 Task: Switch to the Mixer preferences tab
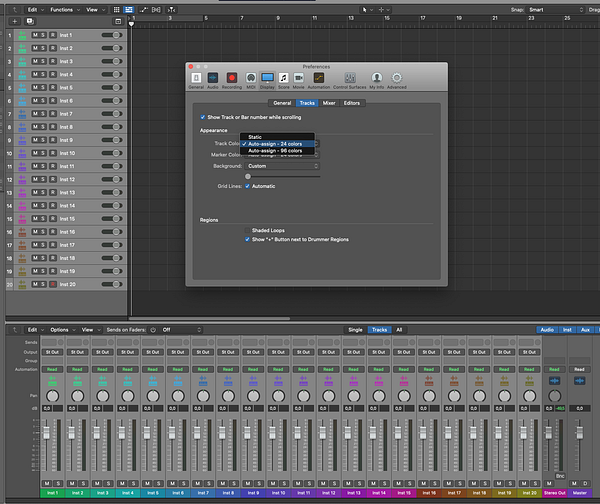click(x=328, y=102)
